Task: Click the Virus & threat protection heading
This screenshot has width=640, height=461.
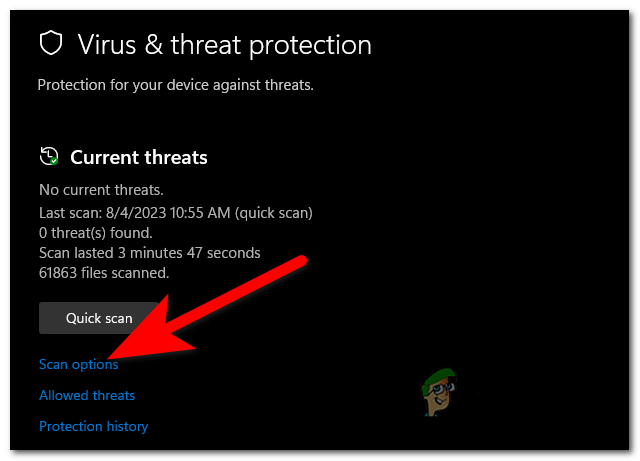Action: click(x=224, y=45)
